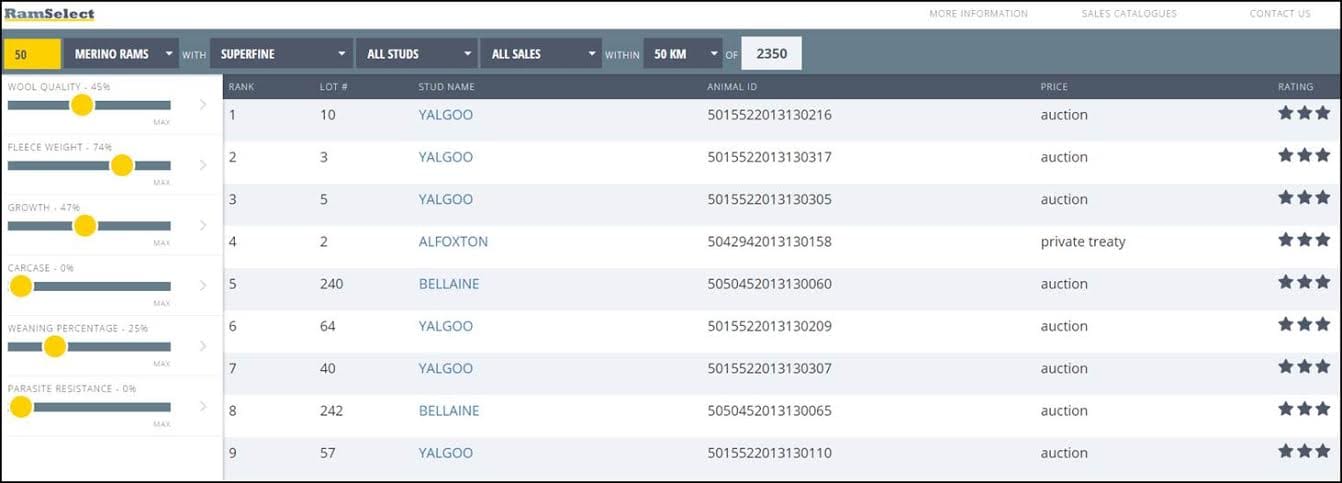Image resolution: width=1342 pixels, height=483 pixels.
Task: Expand the Carcase chevron arrow
Action: tap(203, 286)
